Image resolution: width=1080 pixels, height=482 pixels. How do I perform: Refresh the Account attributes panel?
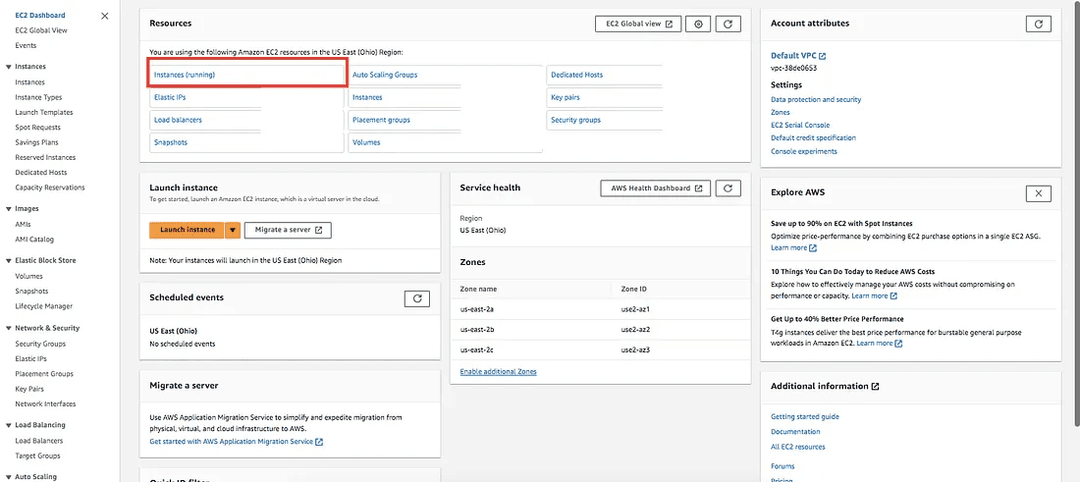tap(1039, 23)
